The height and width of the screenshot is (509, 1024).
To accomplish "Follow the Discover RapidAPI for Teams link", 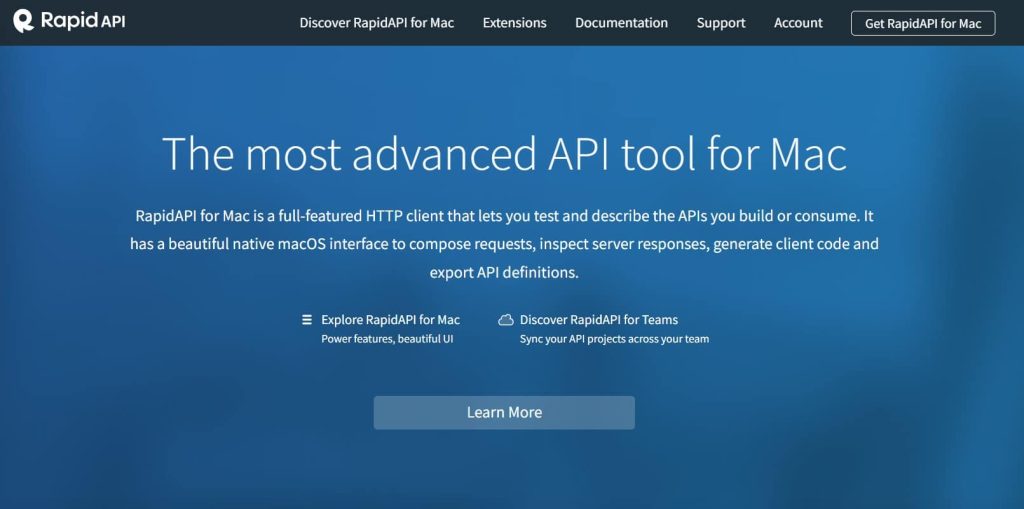I will coord(599,320).
